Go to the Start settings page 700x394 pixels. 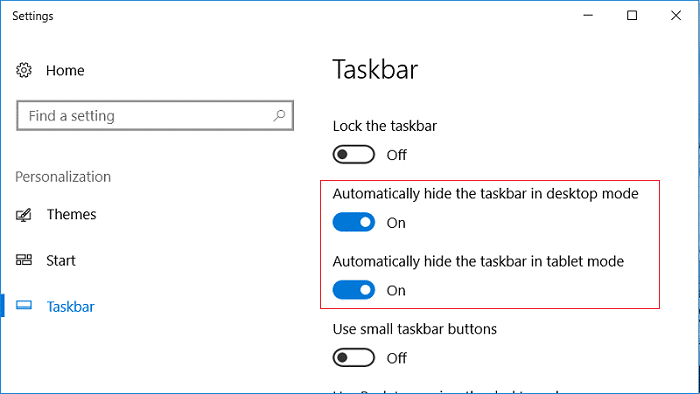click(61, 261)
